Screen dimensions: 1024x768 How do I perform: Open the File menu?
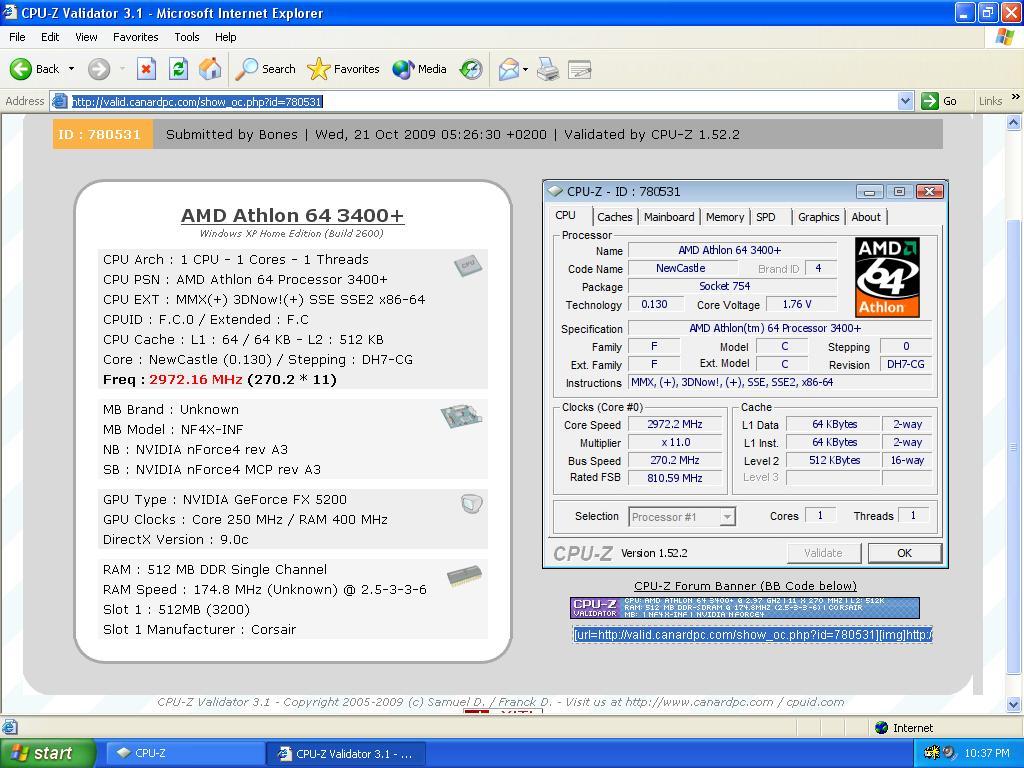coord(17,37)
